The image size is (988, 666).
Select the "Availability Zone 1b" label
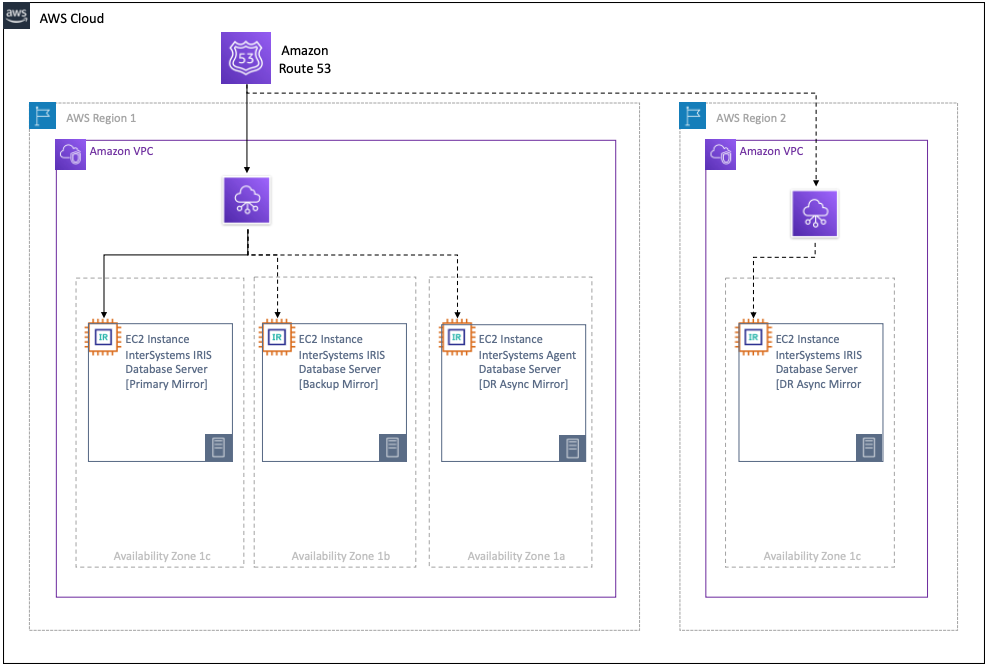pos(335,556)
